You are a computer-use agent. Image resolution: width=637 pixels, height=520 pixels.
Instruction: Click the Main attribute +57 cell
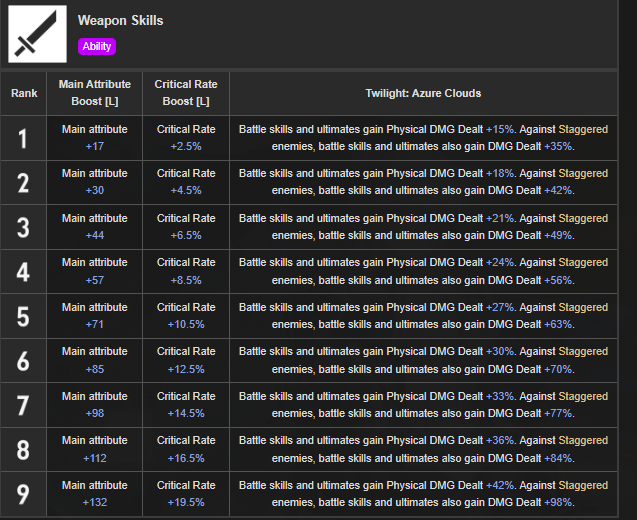pyautogui.click(x=95, y=271)
